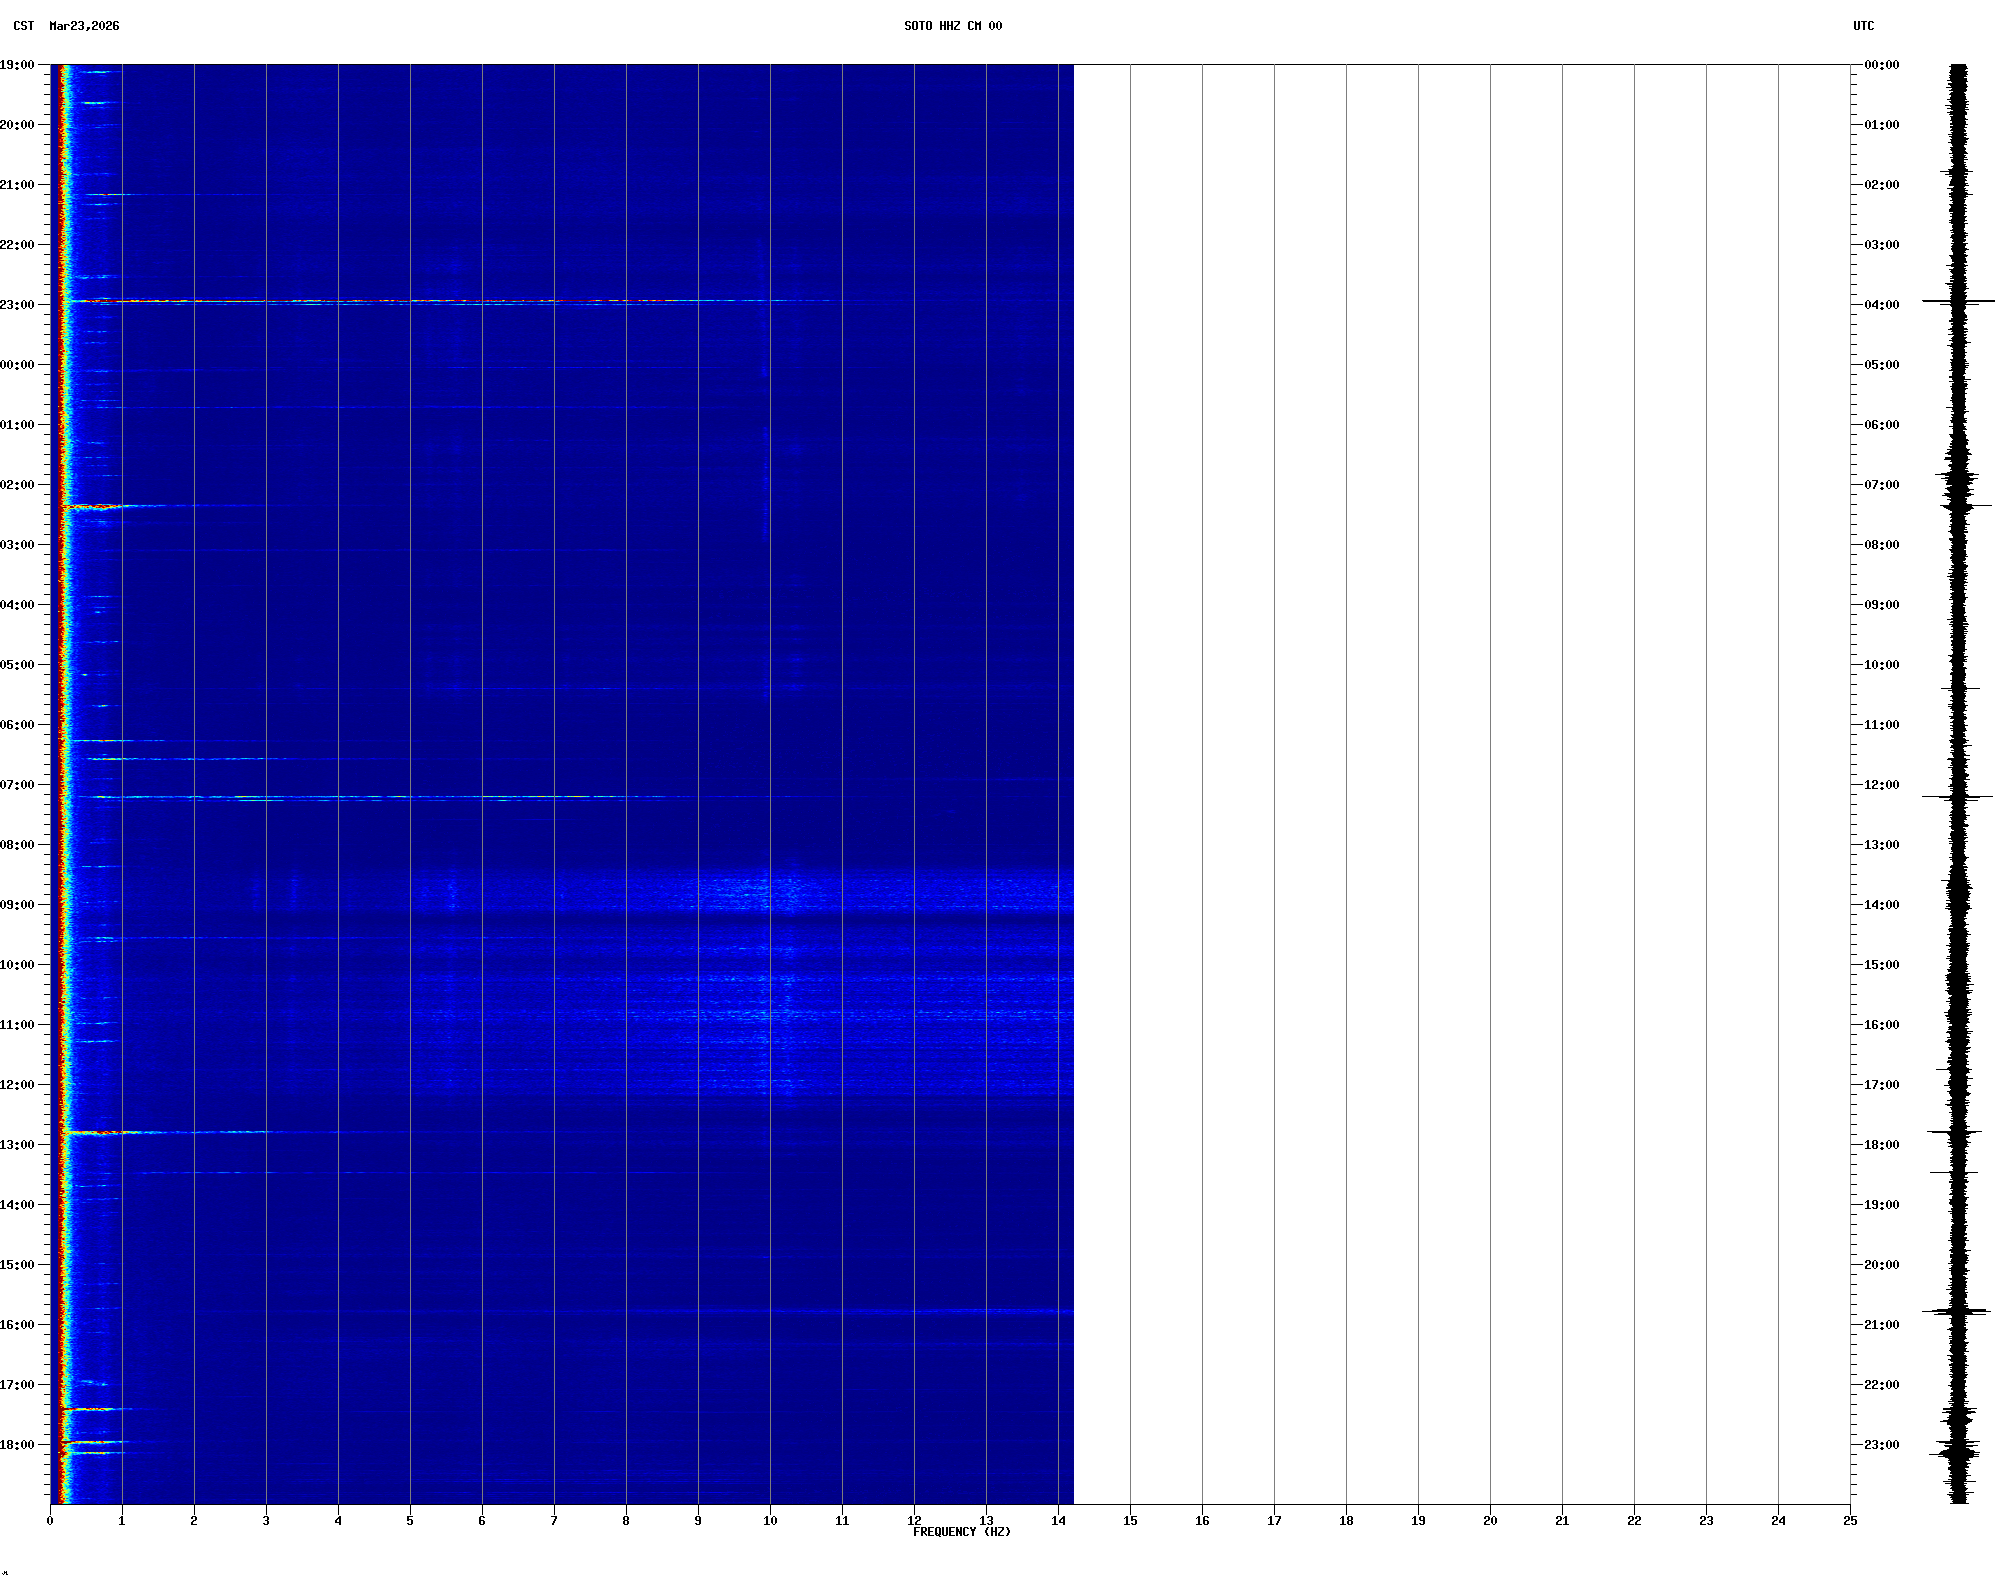Click the CST timezone label

[23, 26]
